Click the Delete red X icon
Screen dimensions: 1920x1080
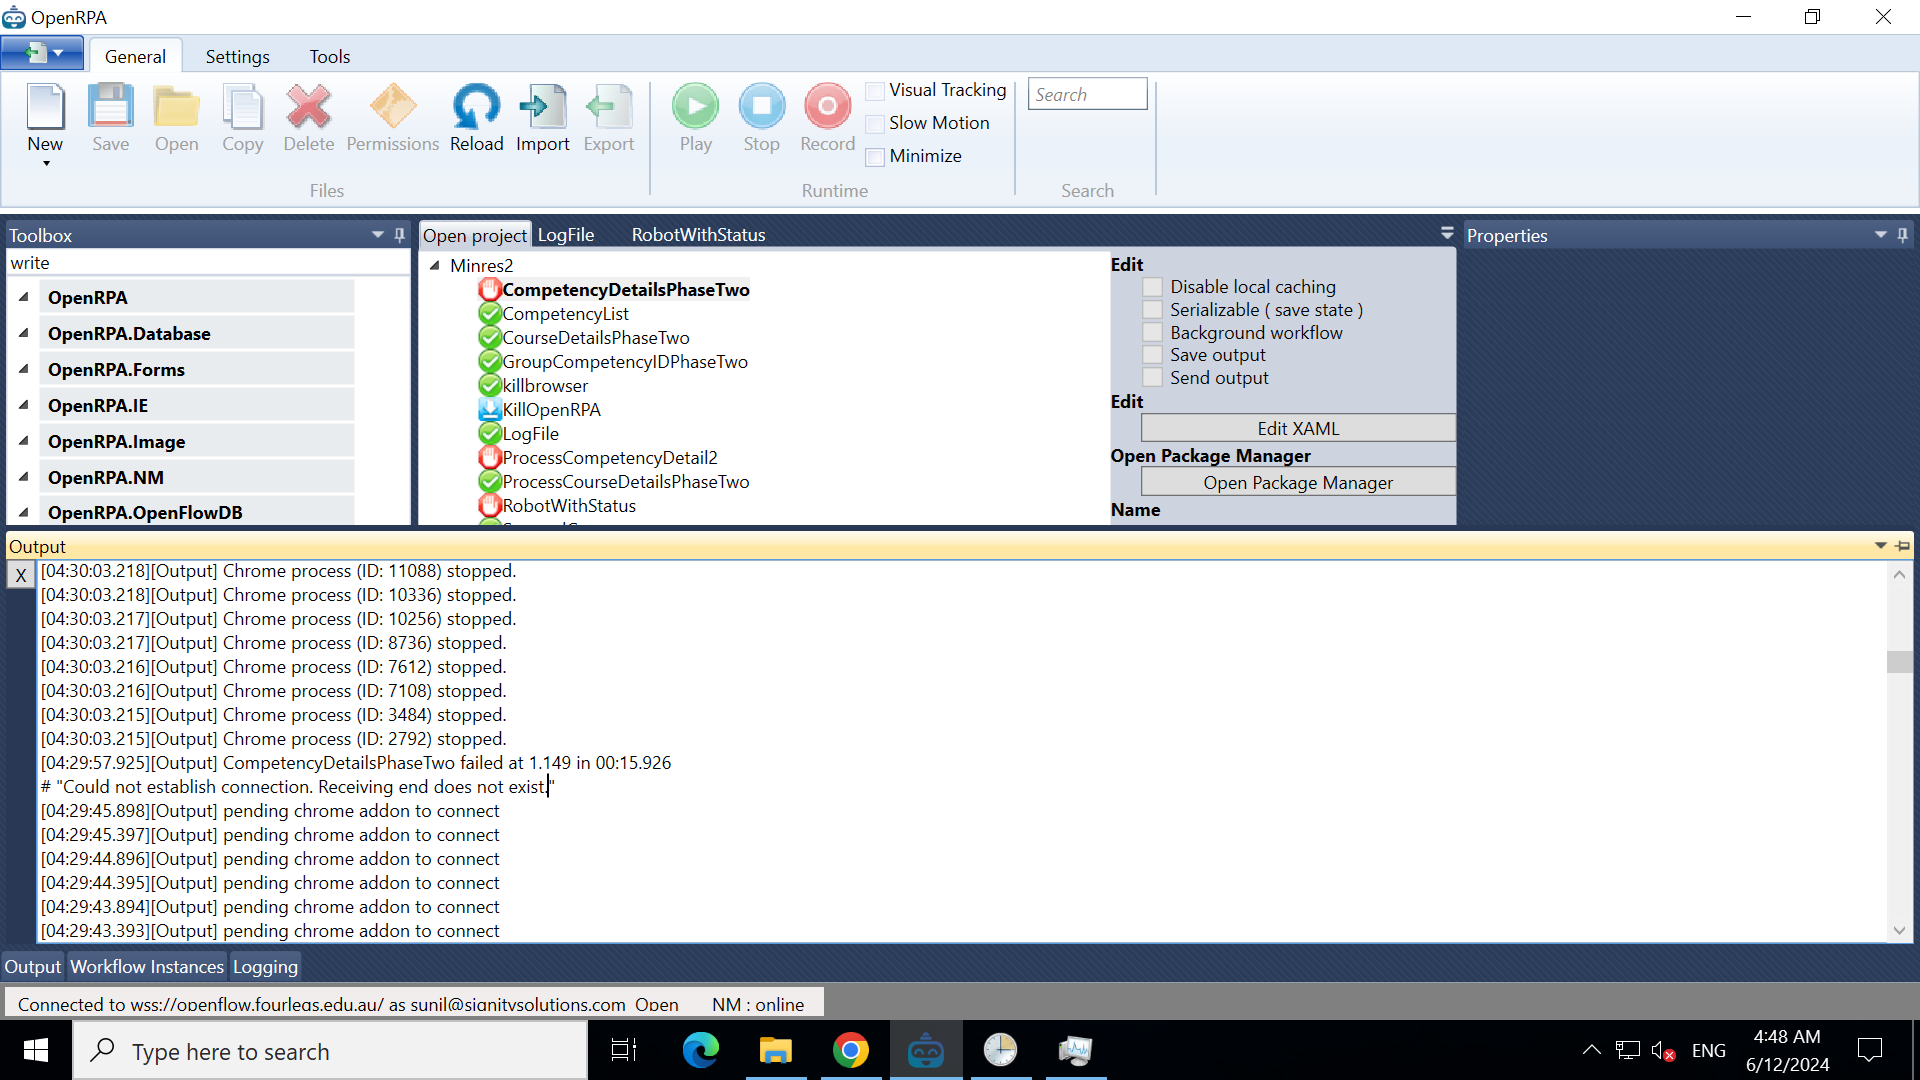coord(308,107)
